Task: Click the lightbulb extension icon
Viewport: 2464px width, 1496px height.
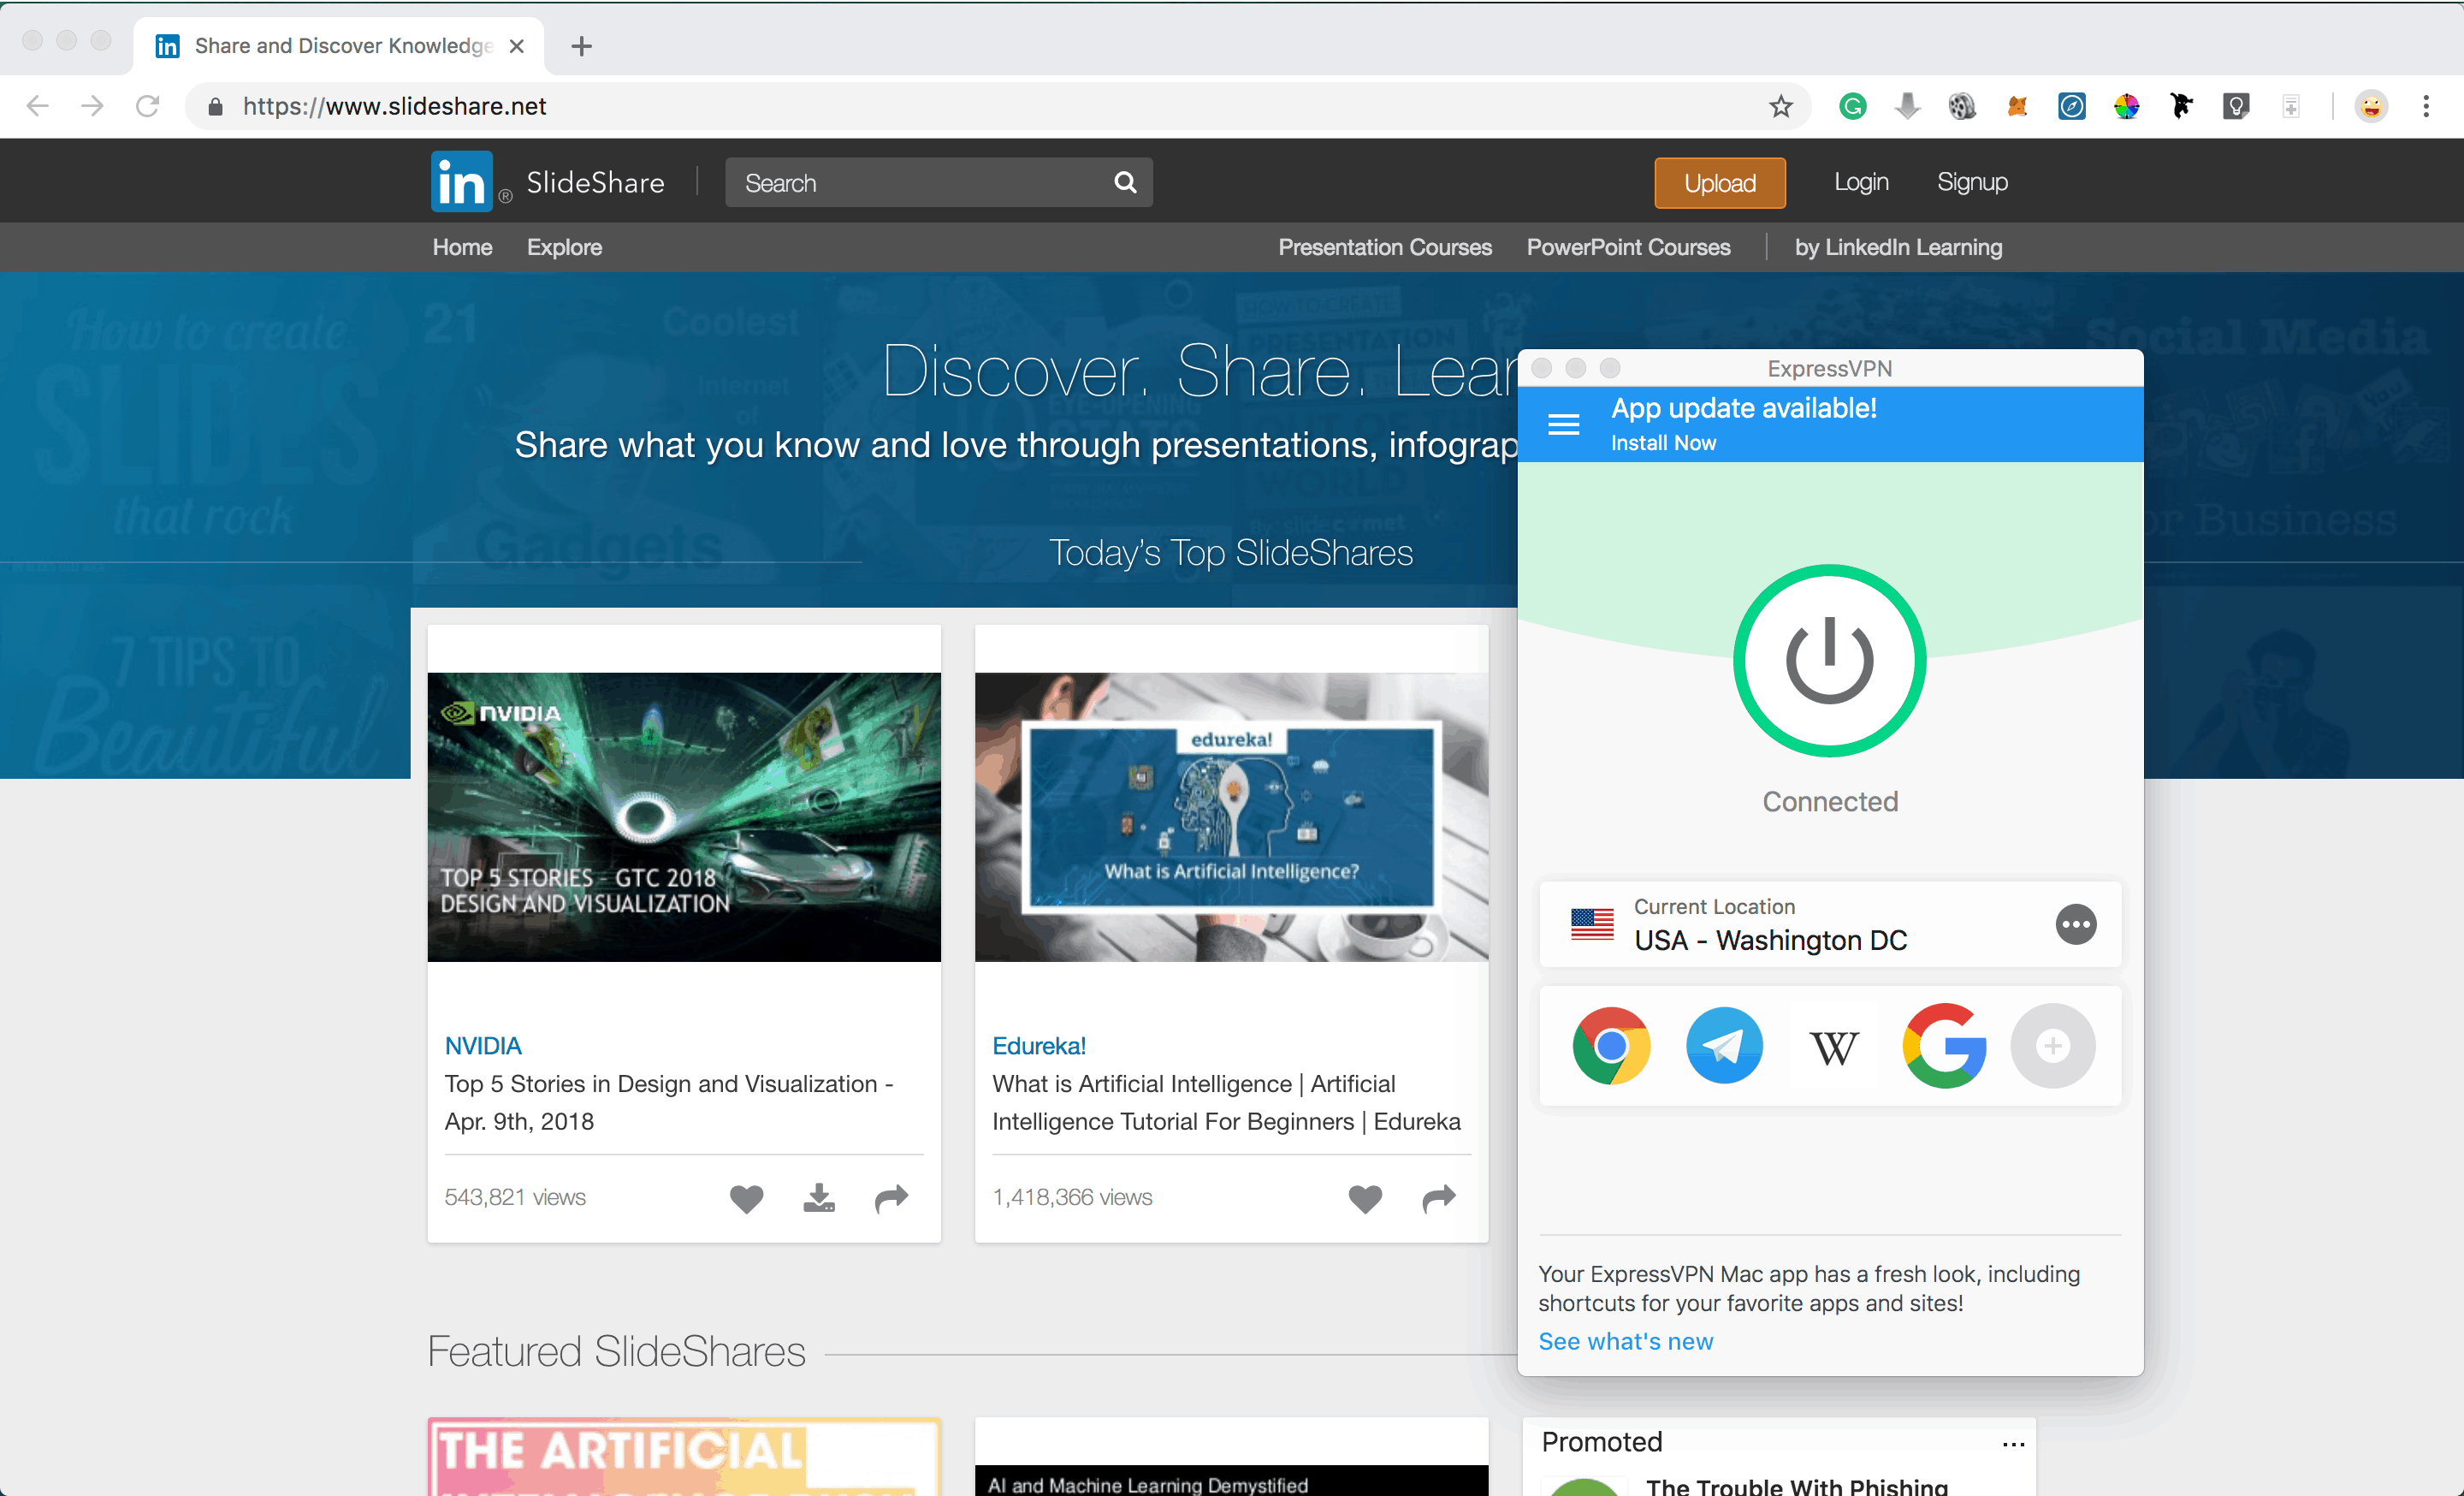Action: pyautogui.click(x=2236, y=106)
